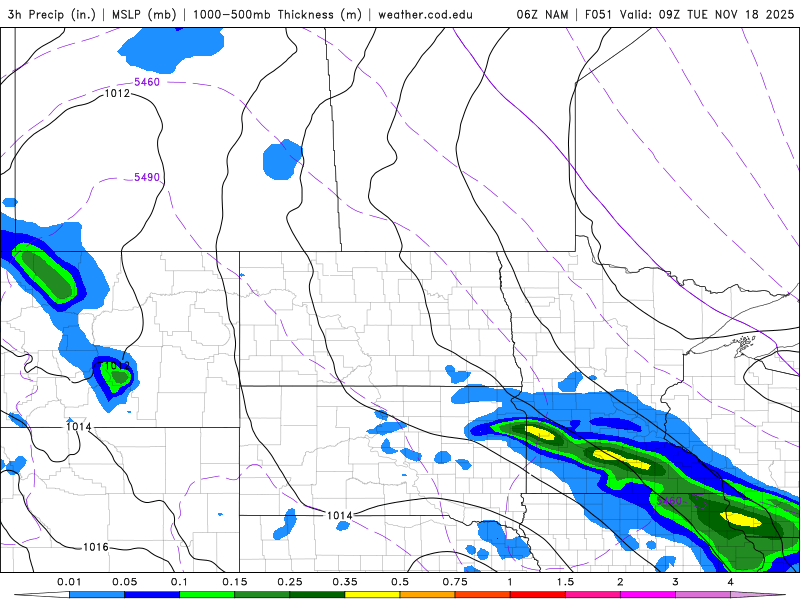Screen dimensions: 800x600
Task: Click the "MSLP (mb)" header label
Action: [x=142, y=14]
